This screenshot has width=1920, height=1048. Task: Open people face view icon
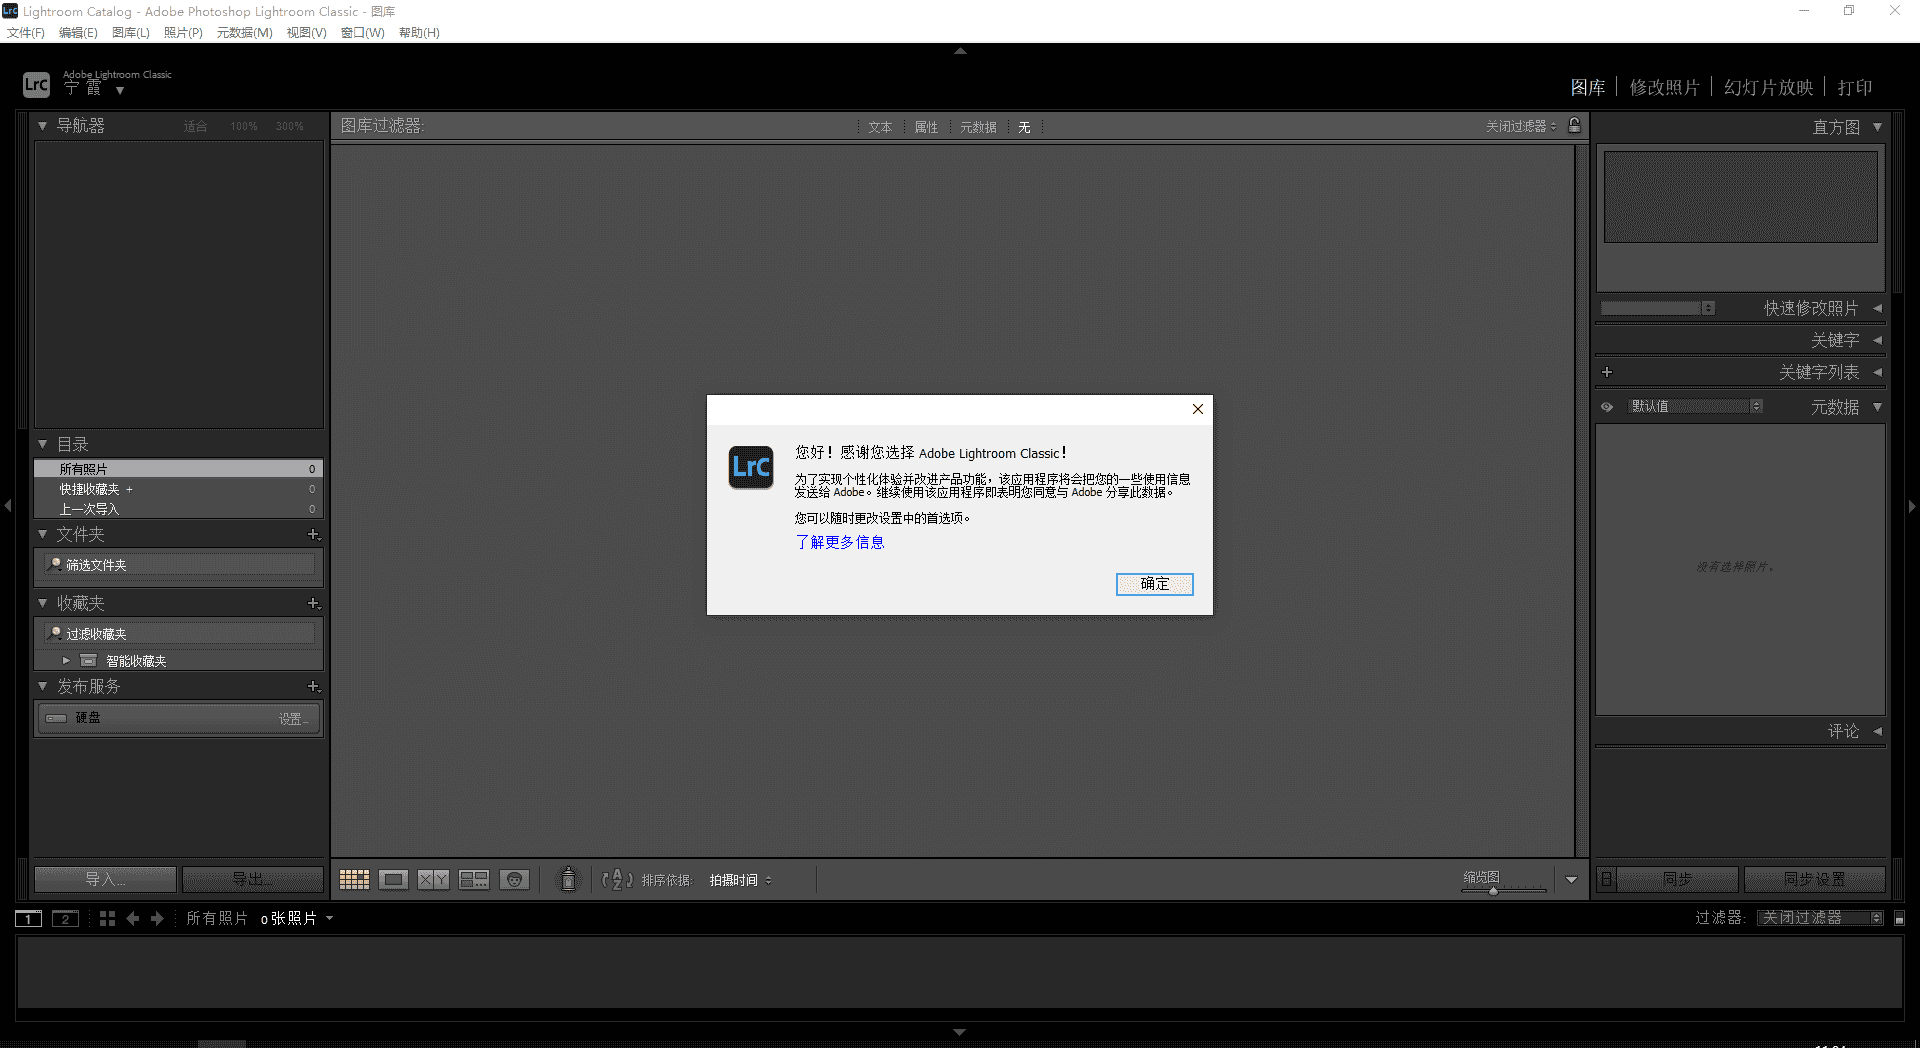pos(514,880)
